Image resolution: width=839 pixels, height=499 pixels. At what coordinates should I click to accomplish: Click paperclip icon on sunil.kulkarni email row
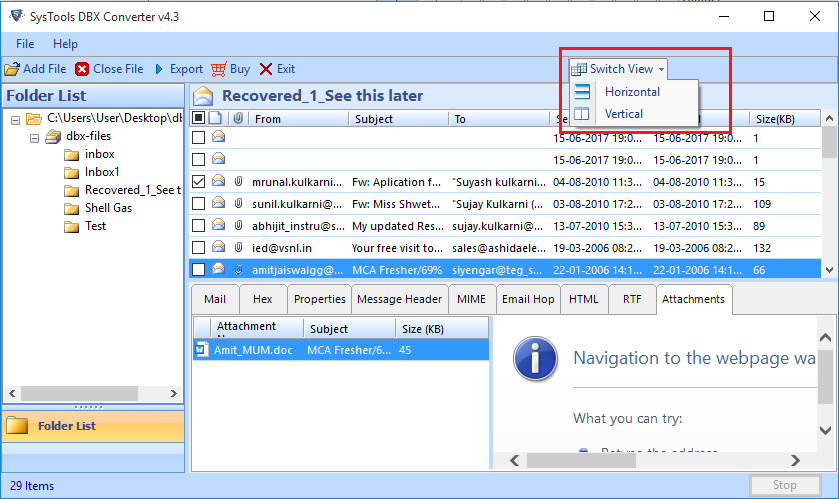tap(239, 203)
